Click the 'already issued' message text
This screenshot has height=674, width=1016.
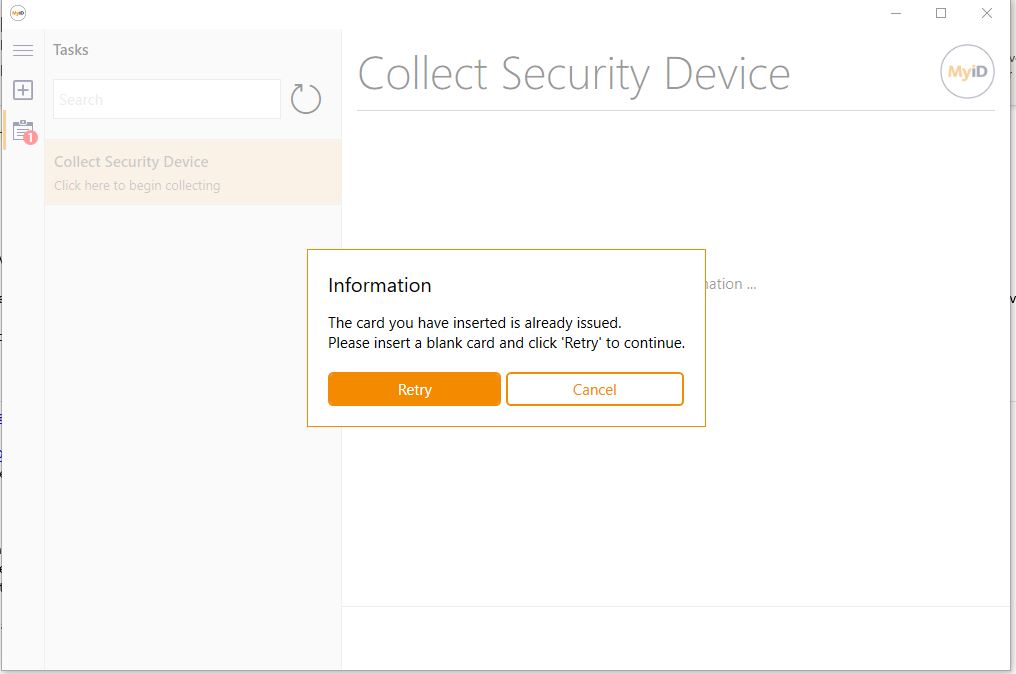click(x=474, y=323)
